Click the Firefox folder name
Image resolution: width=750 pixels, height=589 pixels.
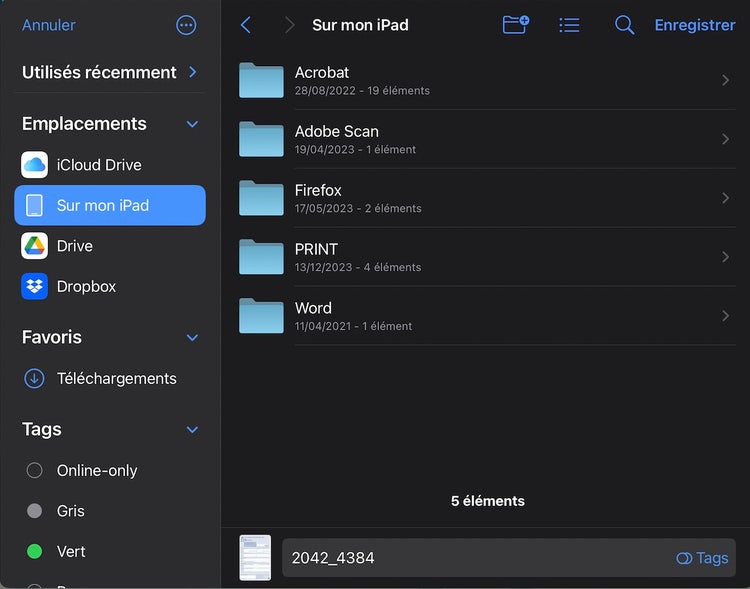[x=318, y=190]
